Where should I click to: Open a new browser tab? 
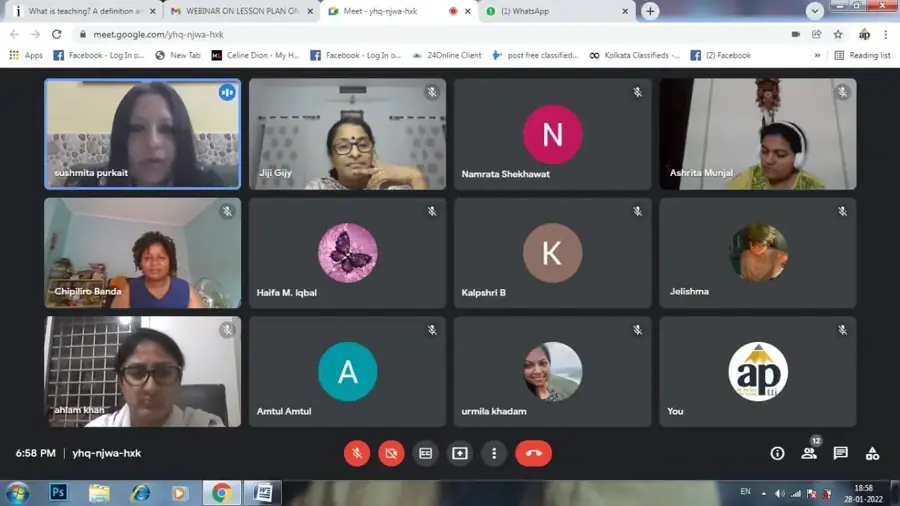650,11
